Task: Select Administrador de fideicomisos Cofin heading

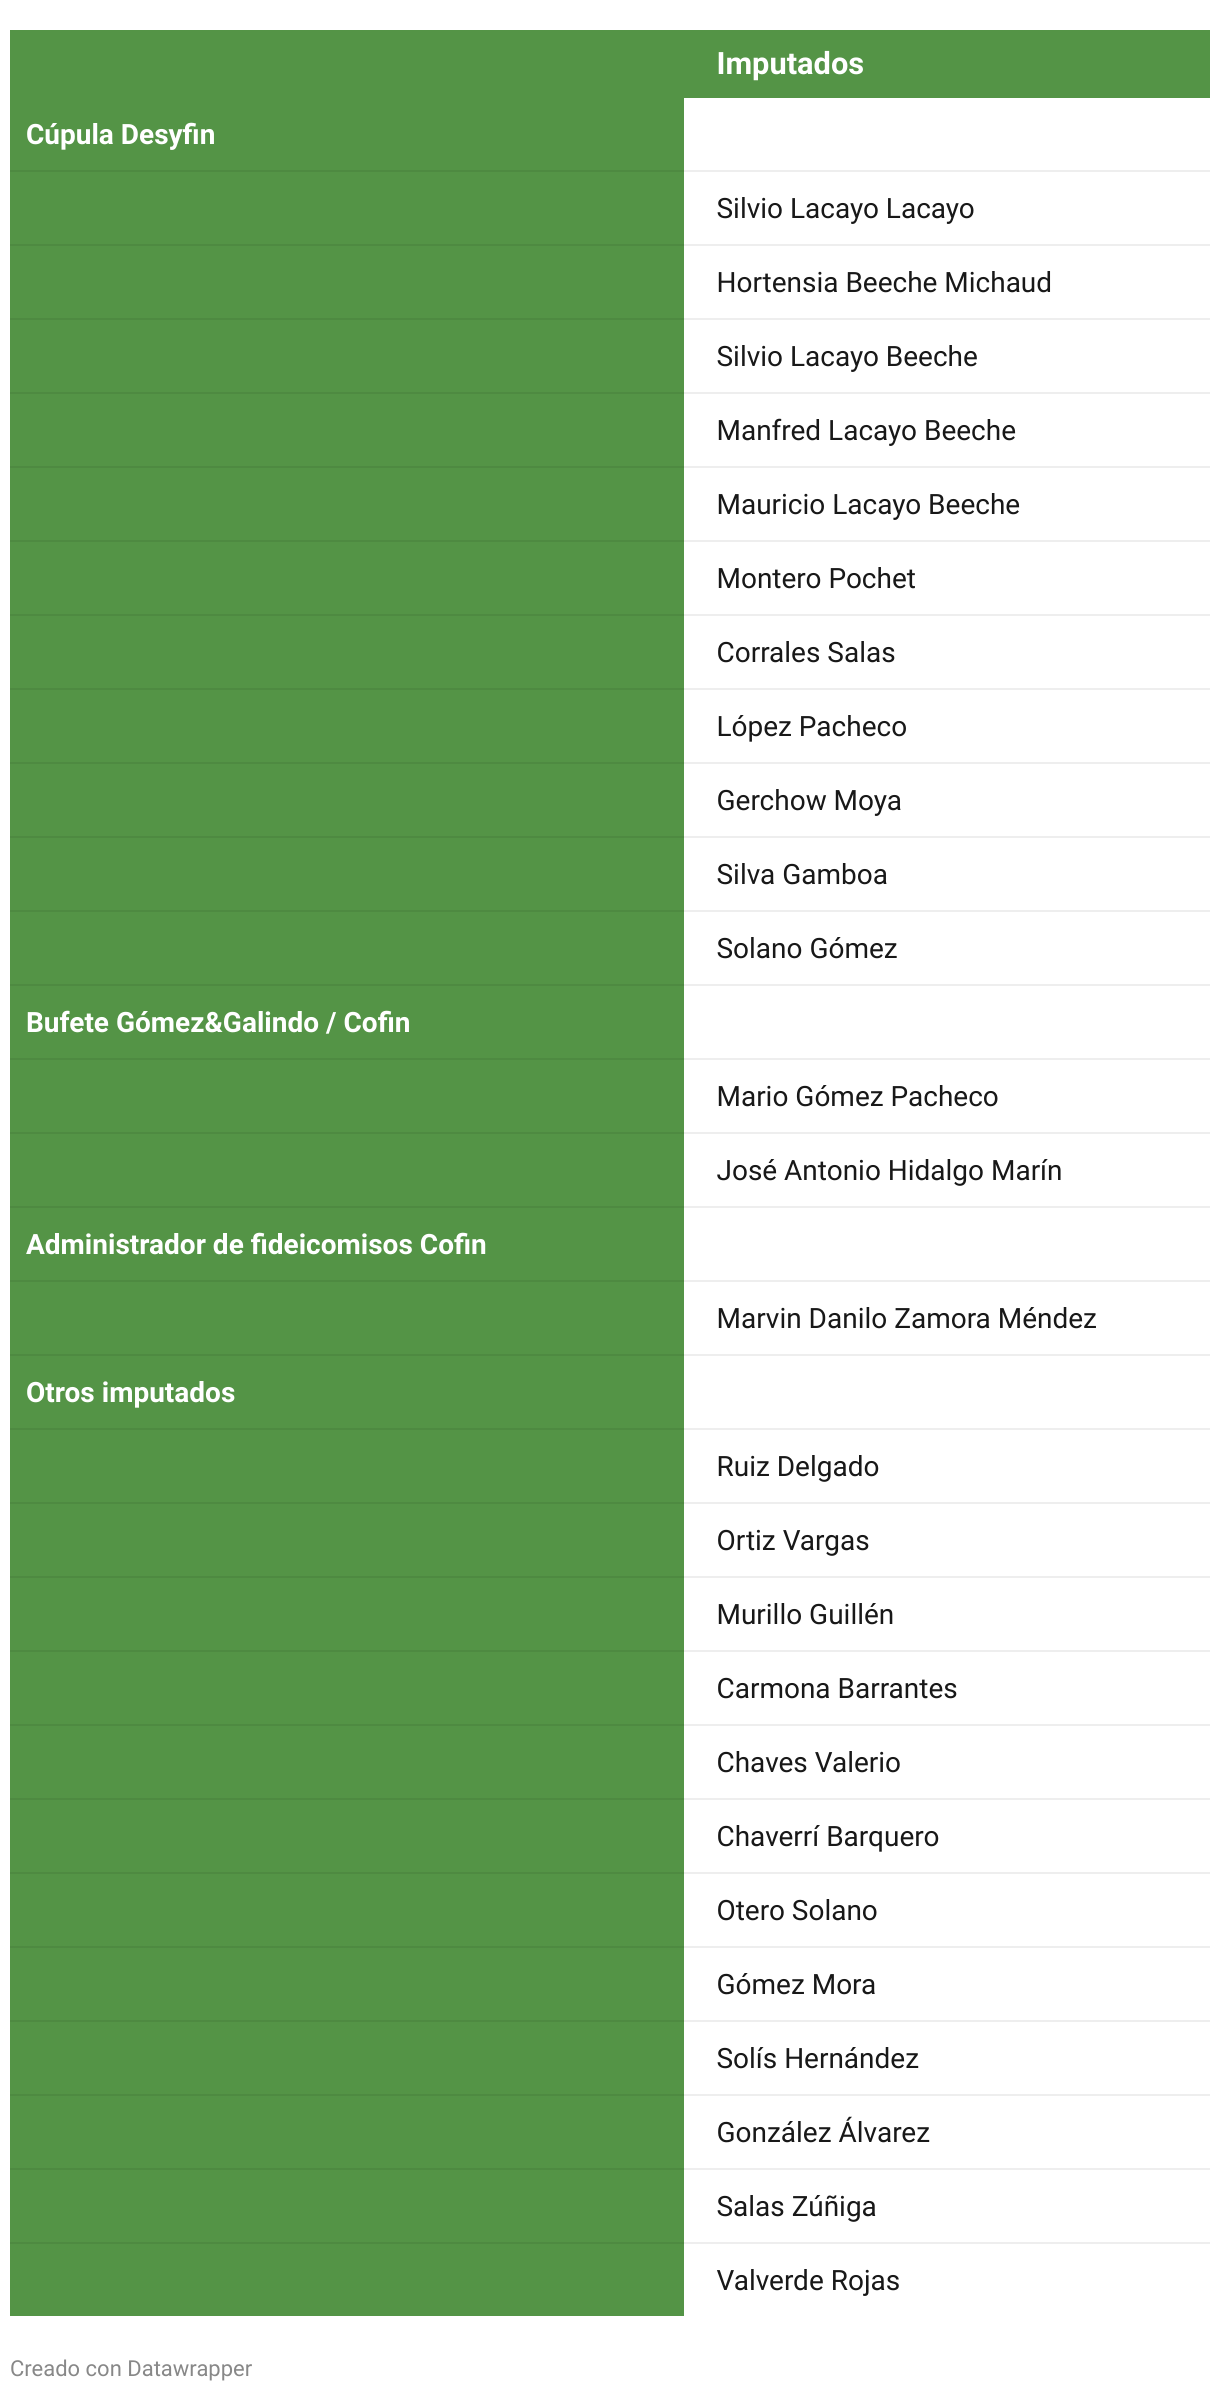Action: [x=256, y=1245]
